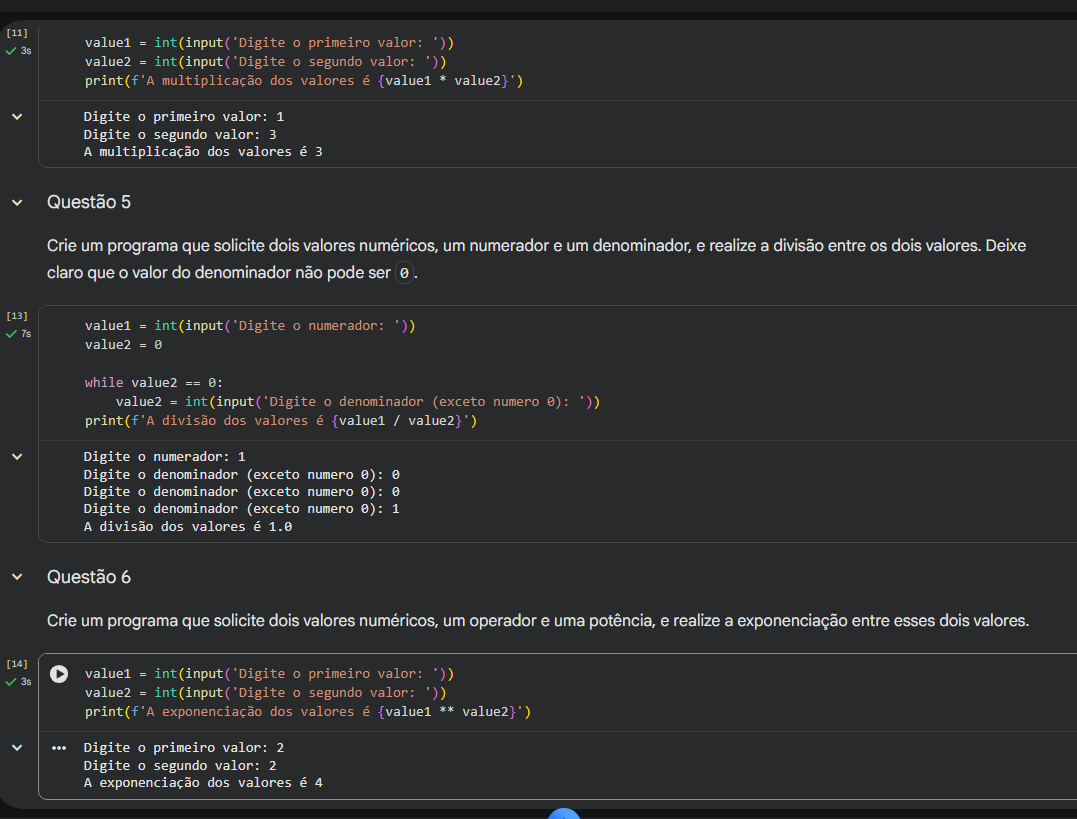1077x819 pixels.
Task: Click output 'Digite o segundo valor: 3'
Action: coord(180,135)
